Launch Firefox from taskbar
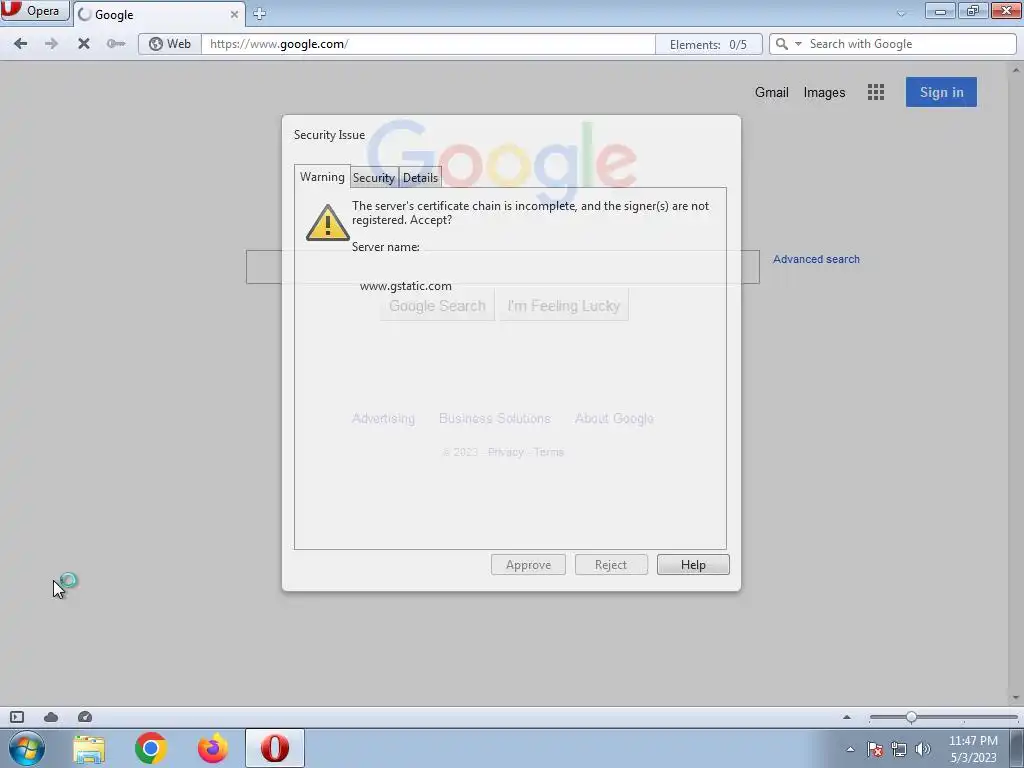Image resolution: width=1024 pixels, height=768 pixels. (x=213, y=748)
